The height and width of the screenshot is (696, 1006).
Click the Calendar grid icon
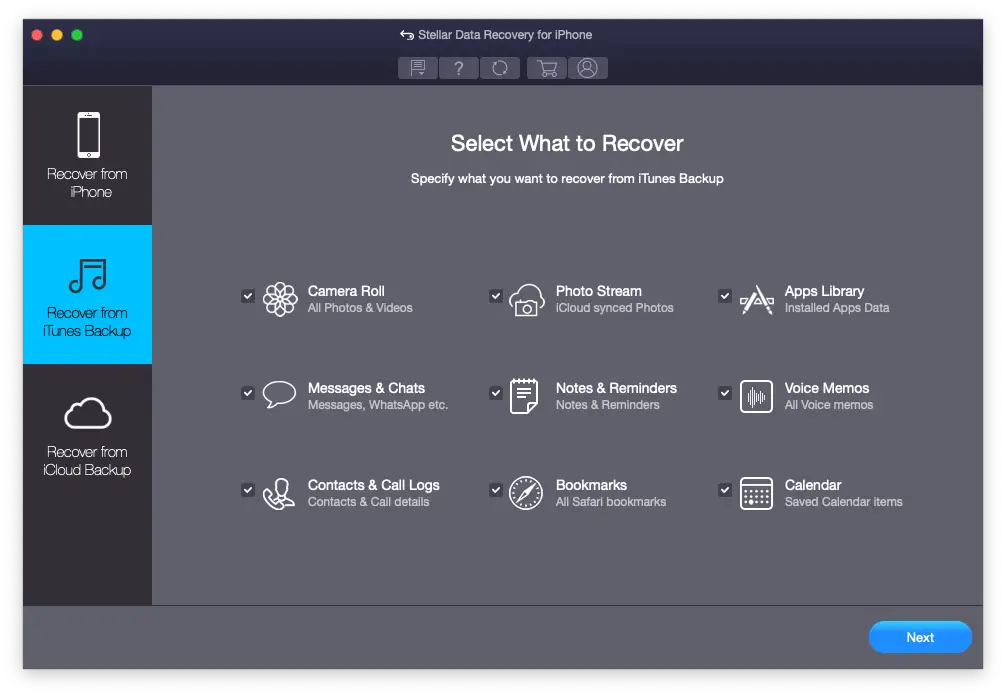tap(756, 493)
